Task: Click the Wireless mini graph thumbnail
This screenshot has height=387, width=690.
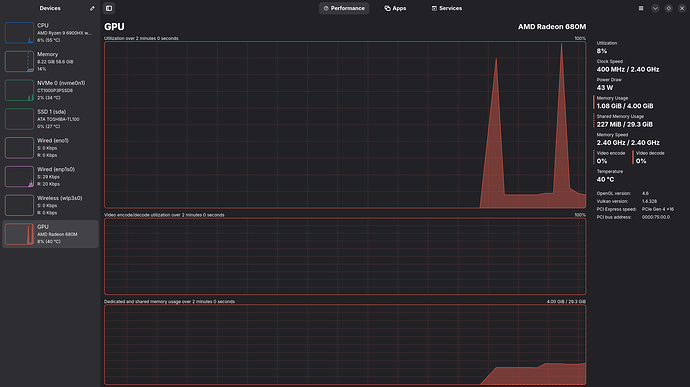Action: 19,205
